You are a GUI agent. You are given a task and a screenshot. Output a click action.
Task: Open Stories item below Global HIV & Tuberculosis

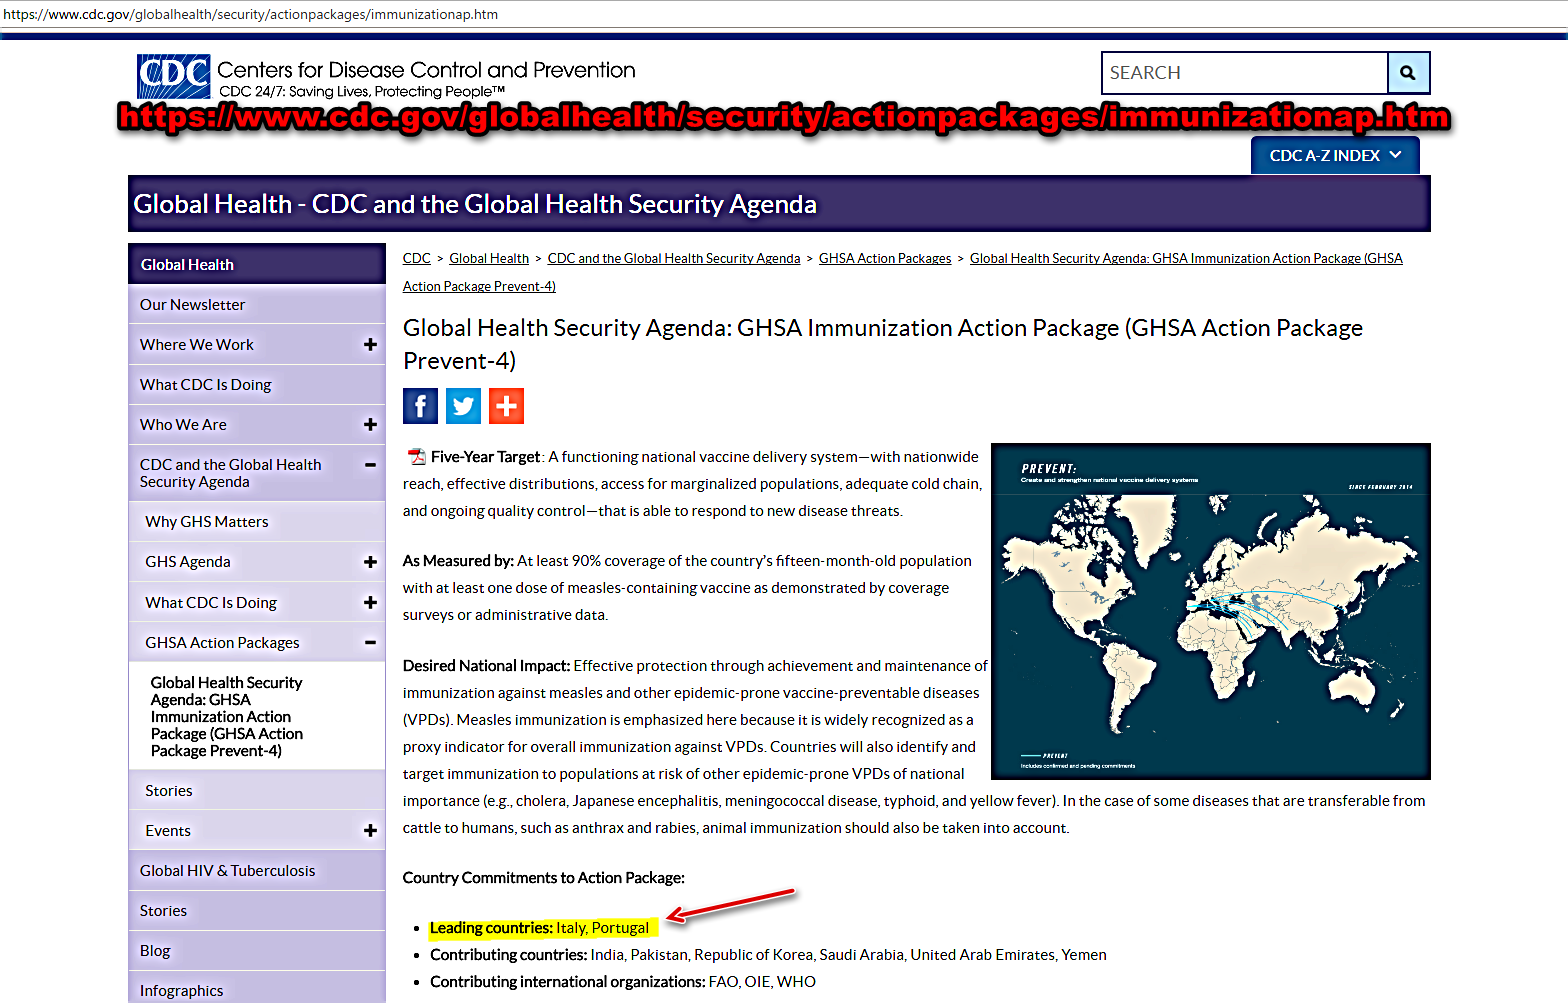257,910
